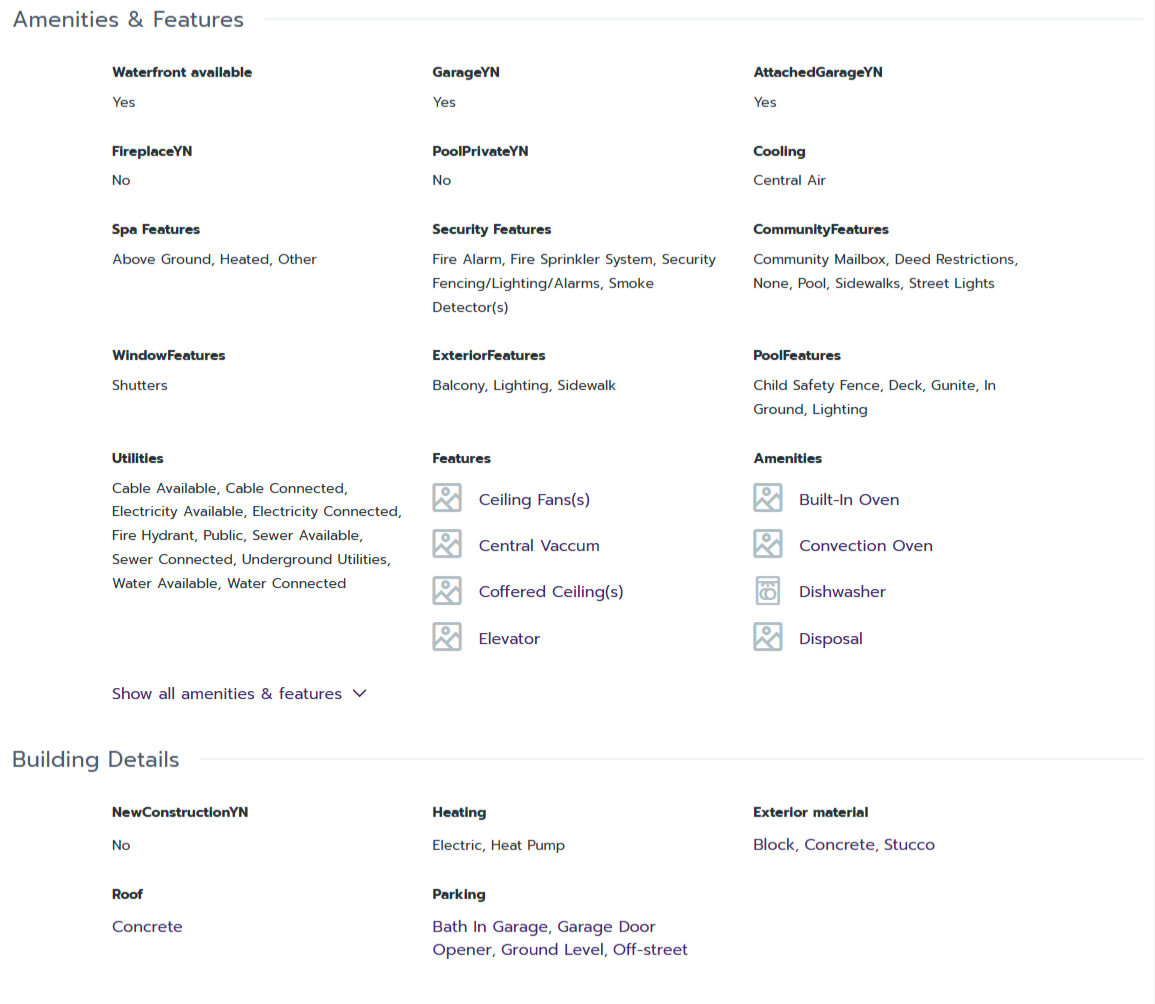Click the Convection Oven amenity icon
The height and width of the screenshot is (1004, 1155).
click(767, 544)
